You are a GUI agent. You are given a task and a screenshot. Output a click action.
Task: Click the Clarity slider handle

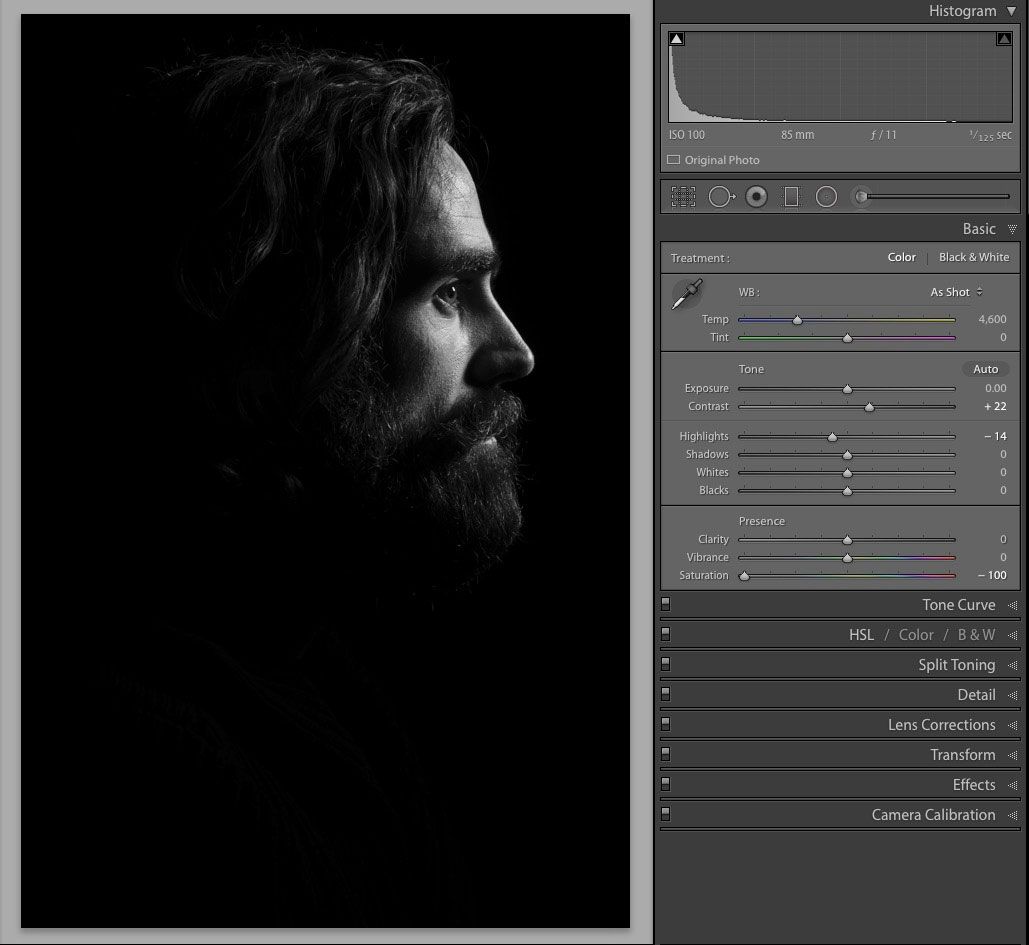pos(847,539)
